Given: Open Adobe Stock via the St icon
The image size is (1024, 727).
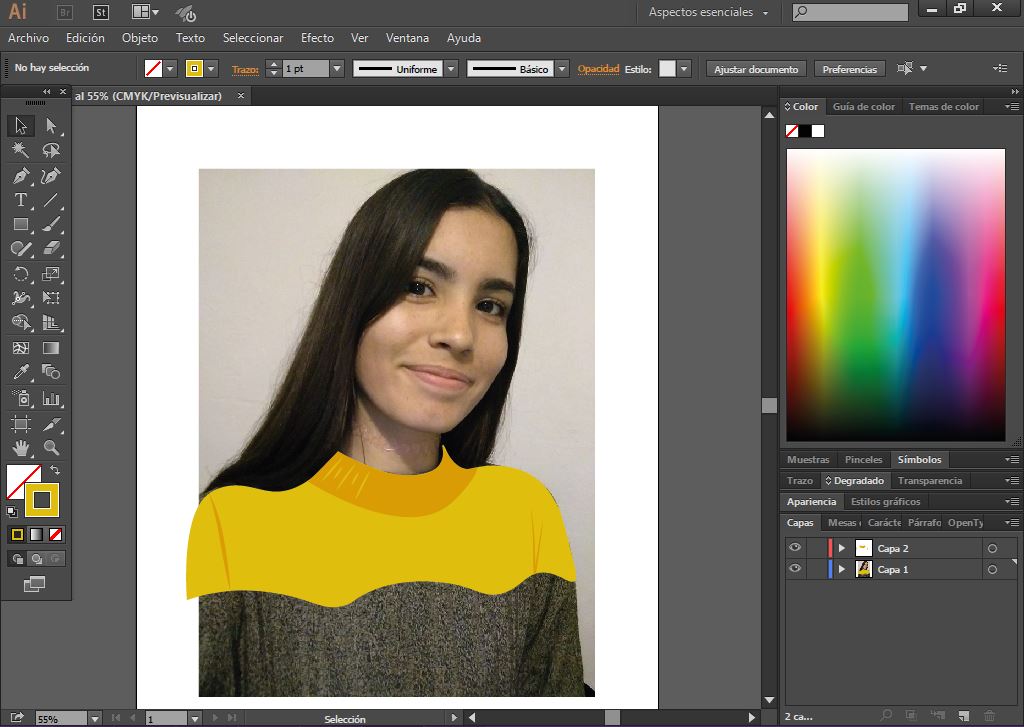Looking at the screenshot, I should point(101,12).
